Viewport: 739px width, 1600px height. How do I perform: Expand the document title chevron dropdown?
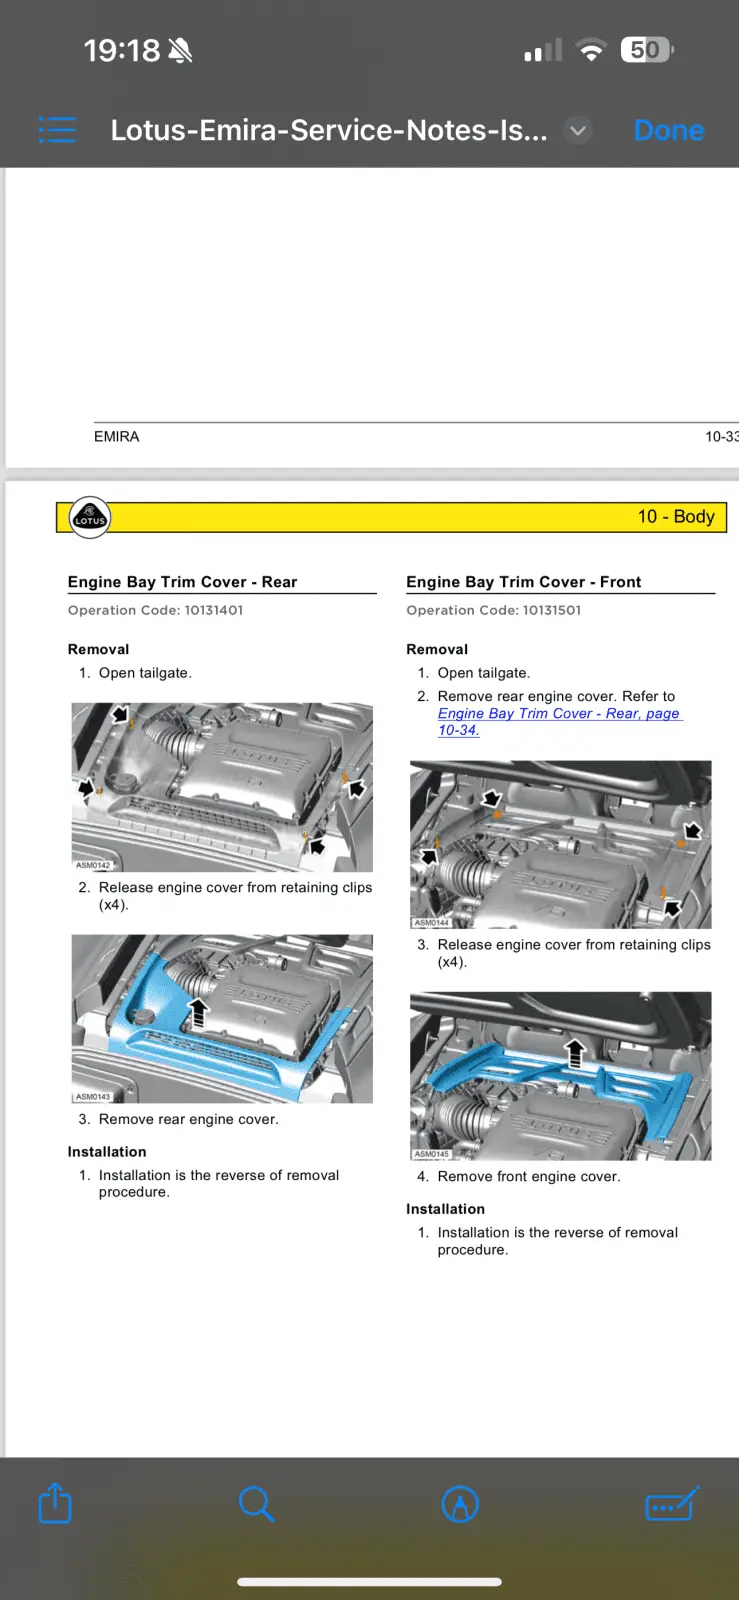[x=577, y=130]
